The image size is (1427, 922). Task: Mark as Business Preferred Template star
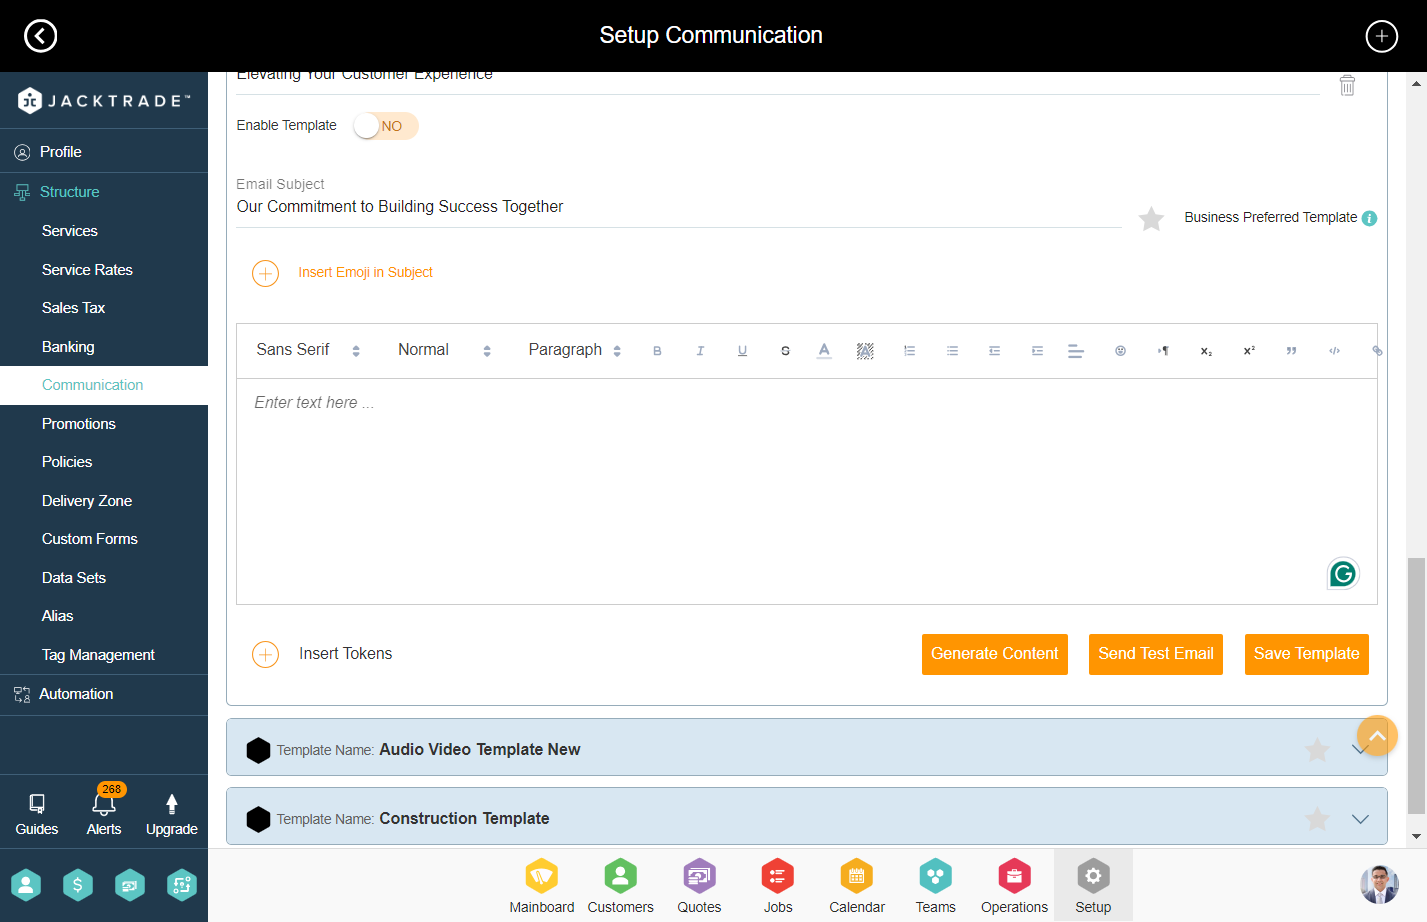click(x=1151, y=218)
